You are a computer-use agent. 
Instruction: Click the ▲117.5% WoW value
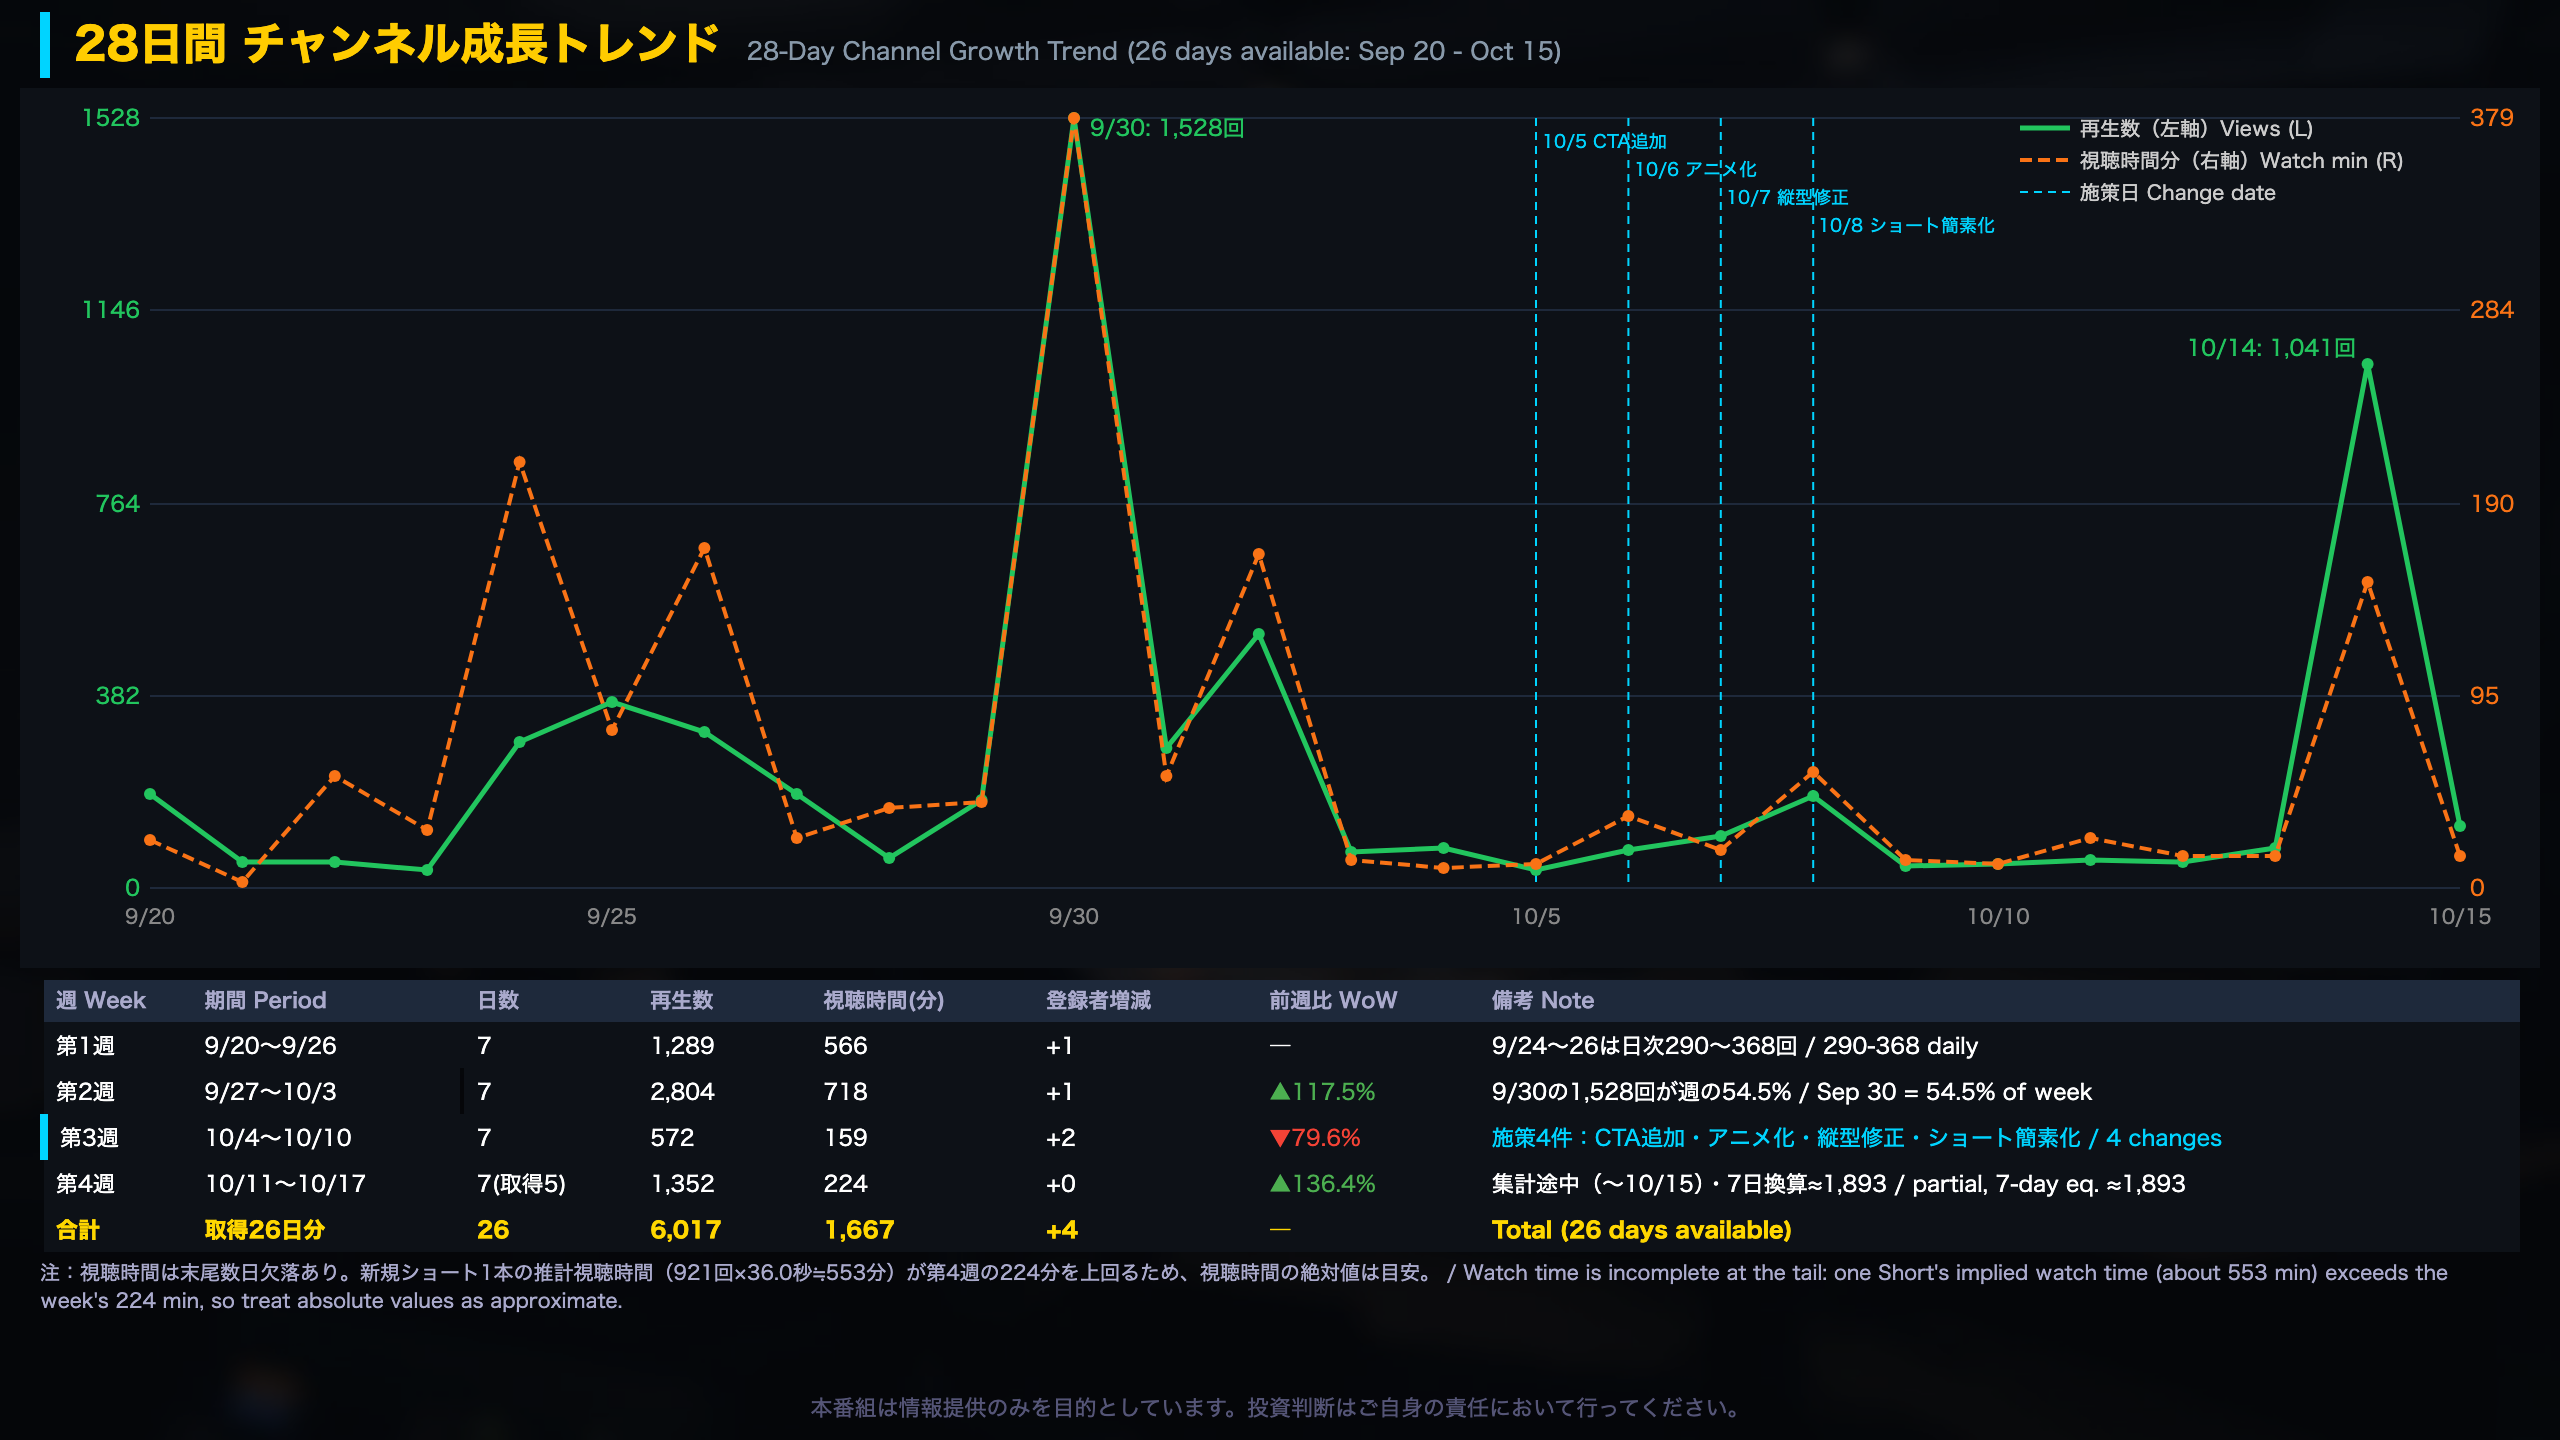(1322, 1092)
